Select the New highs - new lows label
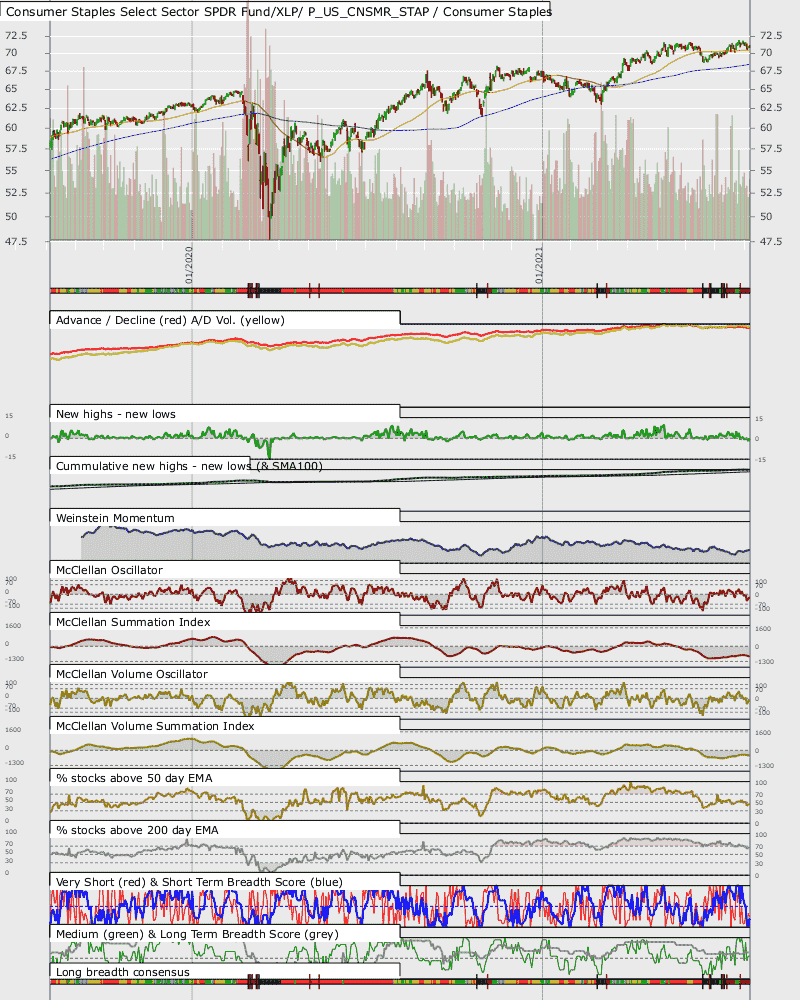800x1000 pixels. (115, 414)
